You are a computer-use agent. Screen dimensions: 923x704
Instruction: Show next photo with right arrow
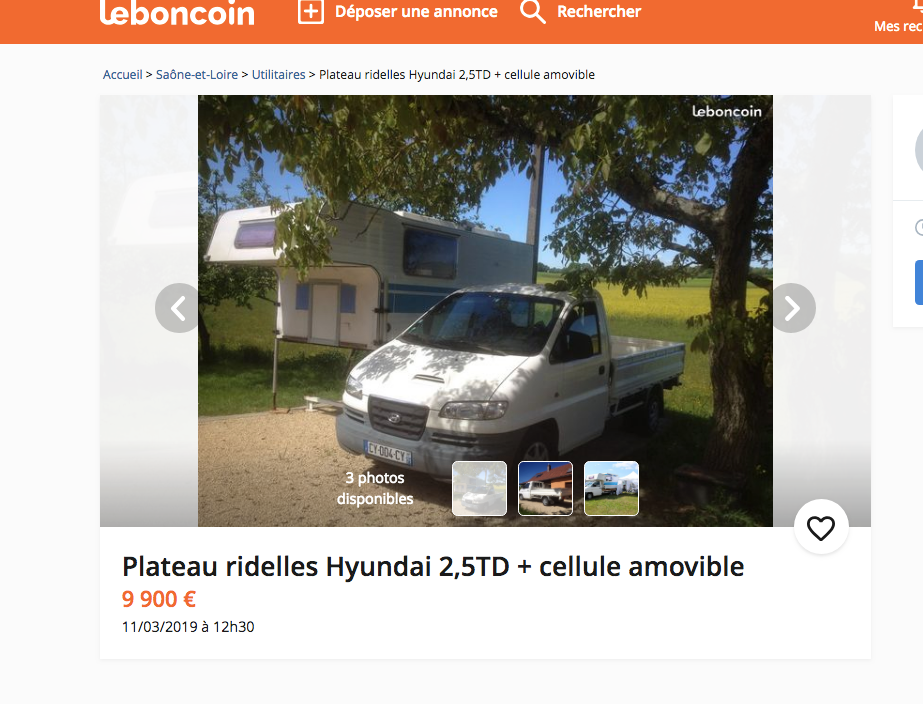(x=792, y=308)
